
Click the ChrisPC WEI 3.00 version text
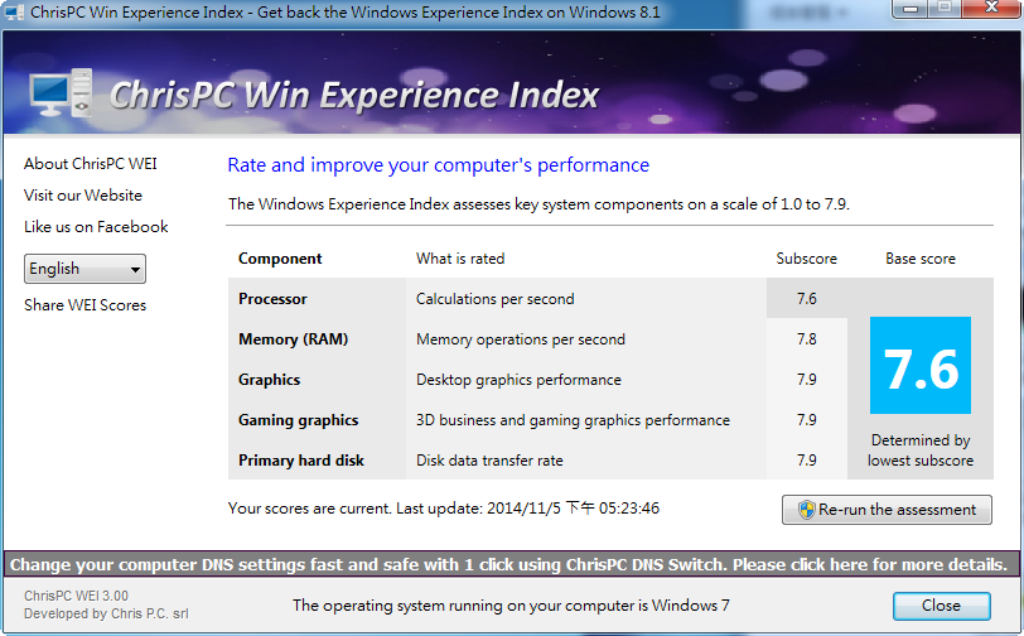click(x=76, y=596)
